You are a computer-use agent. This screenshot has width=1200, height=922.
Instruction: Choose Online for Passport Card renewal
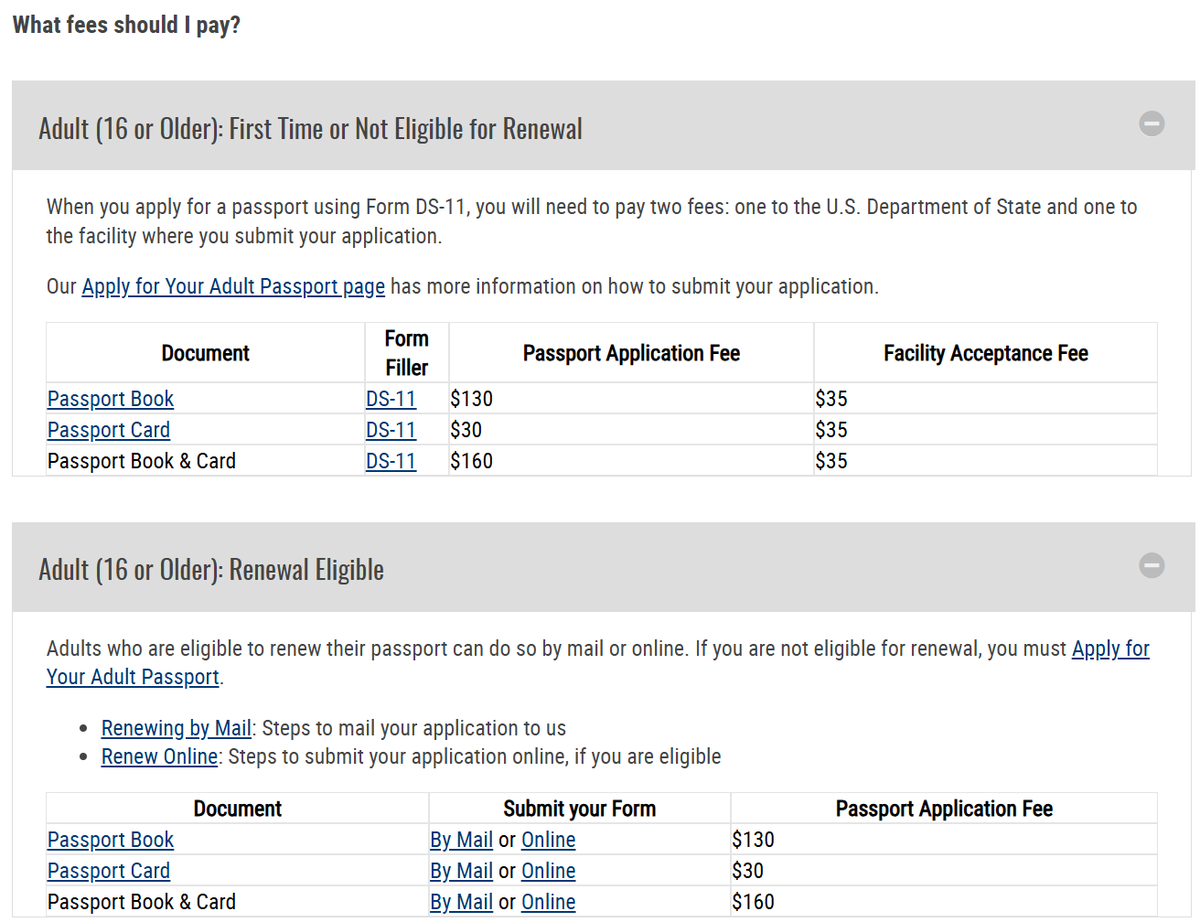(549, 871)
